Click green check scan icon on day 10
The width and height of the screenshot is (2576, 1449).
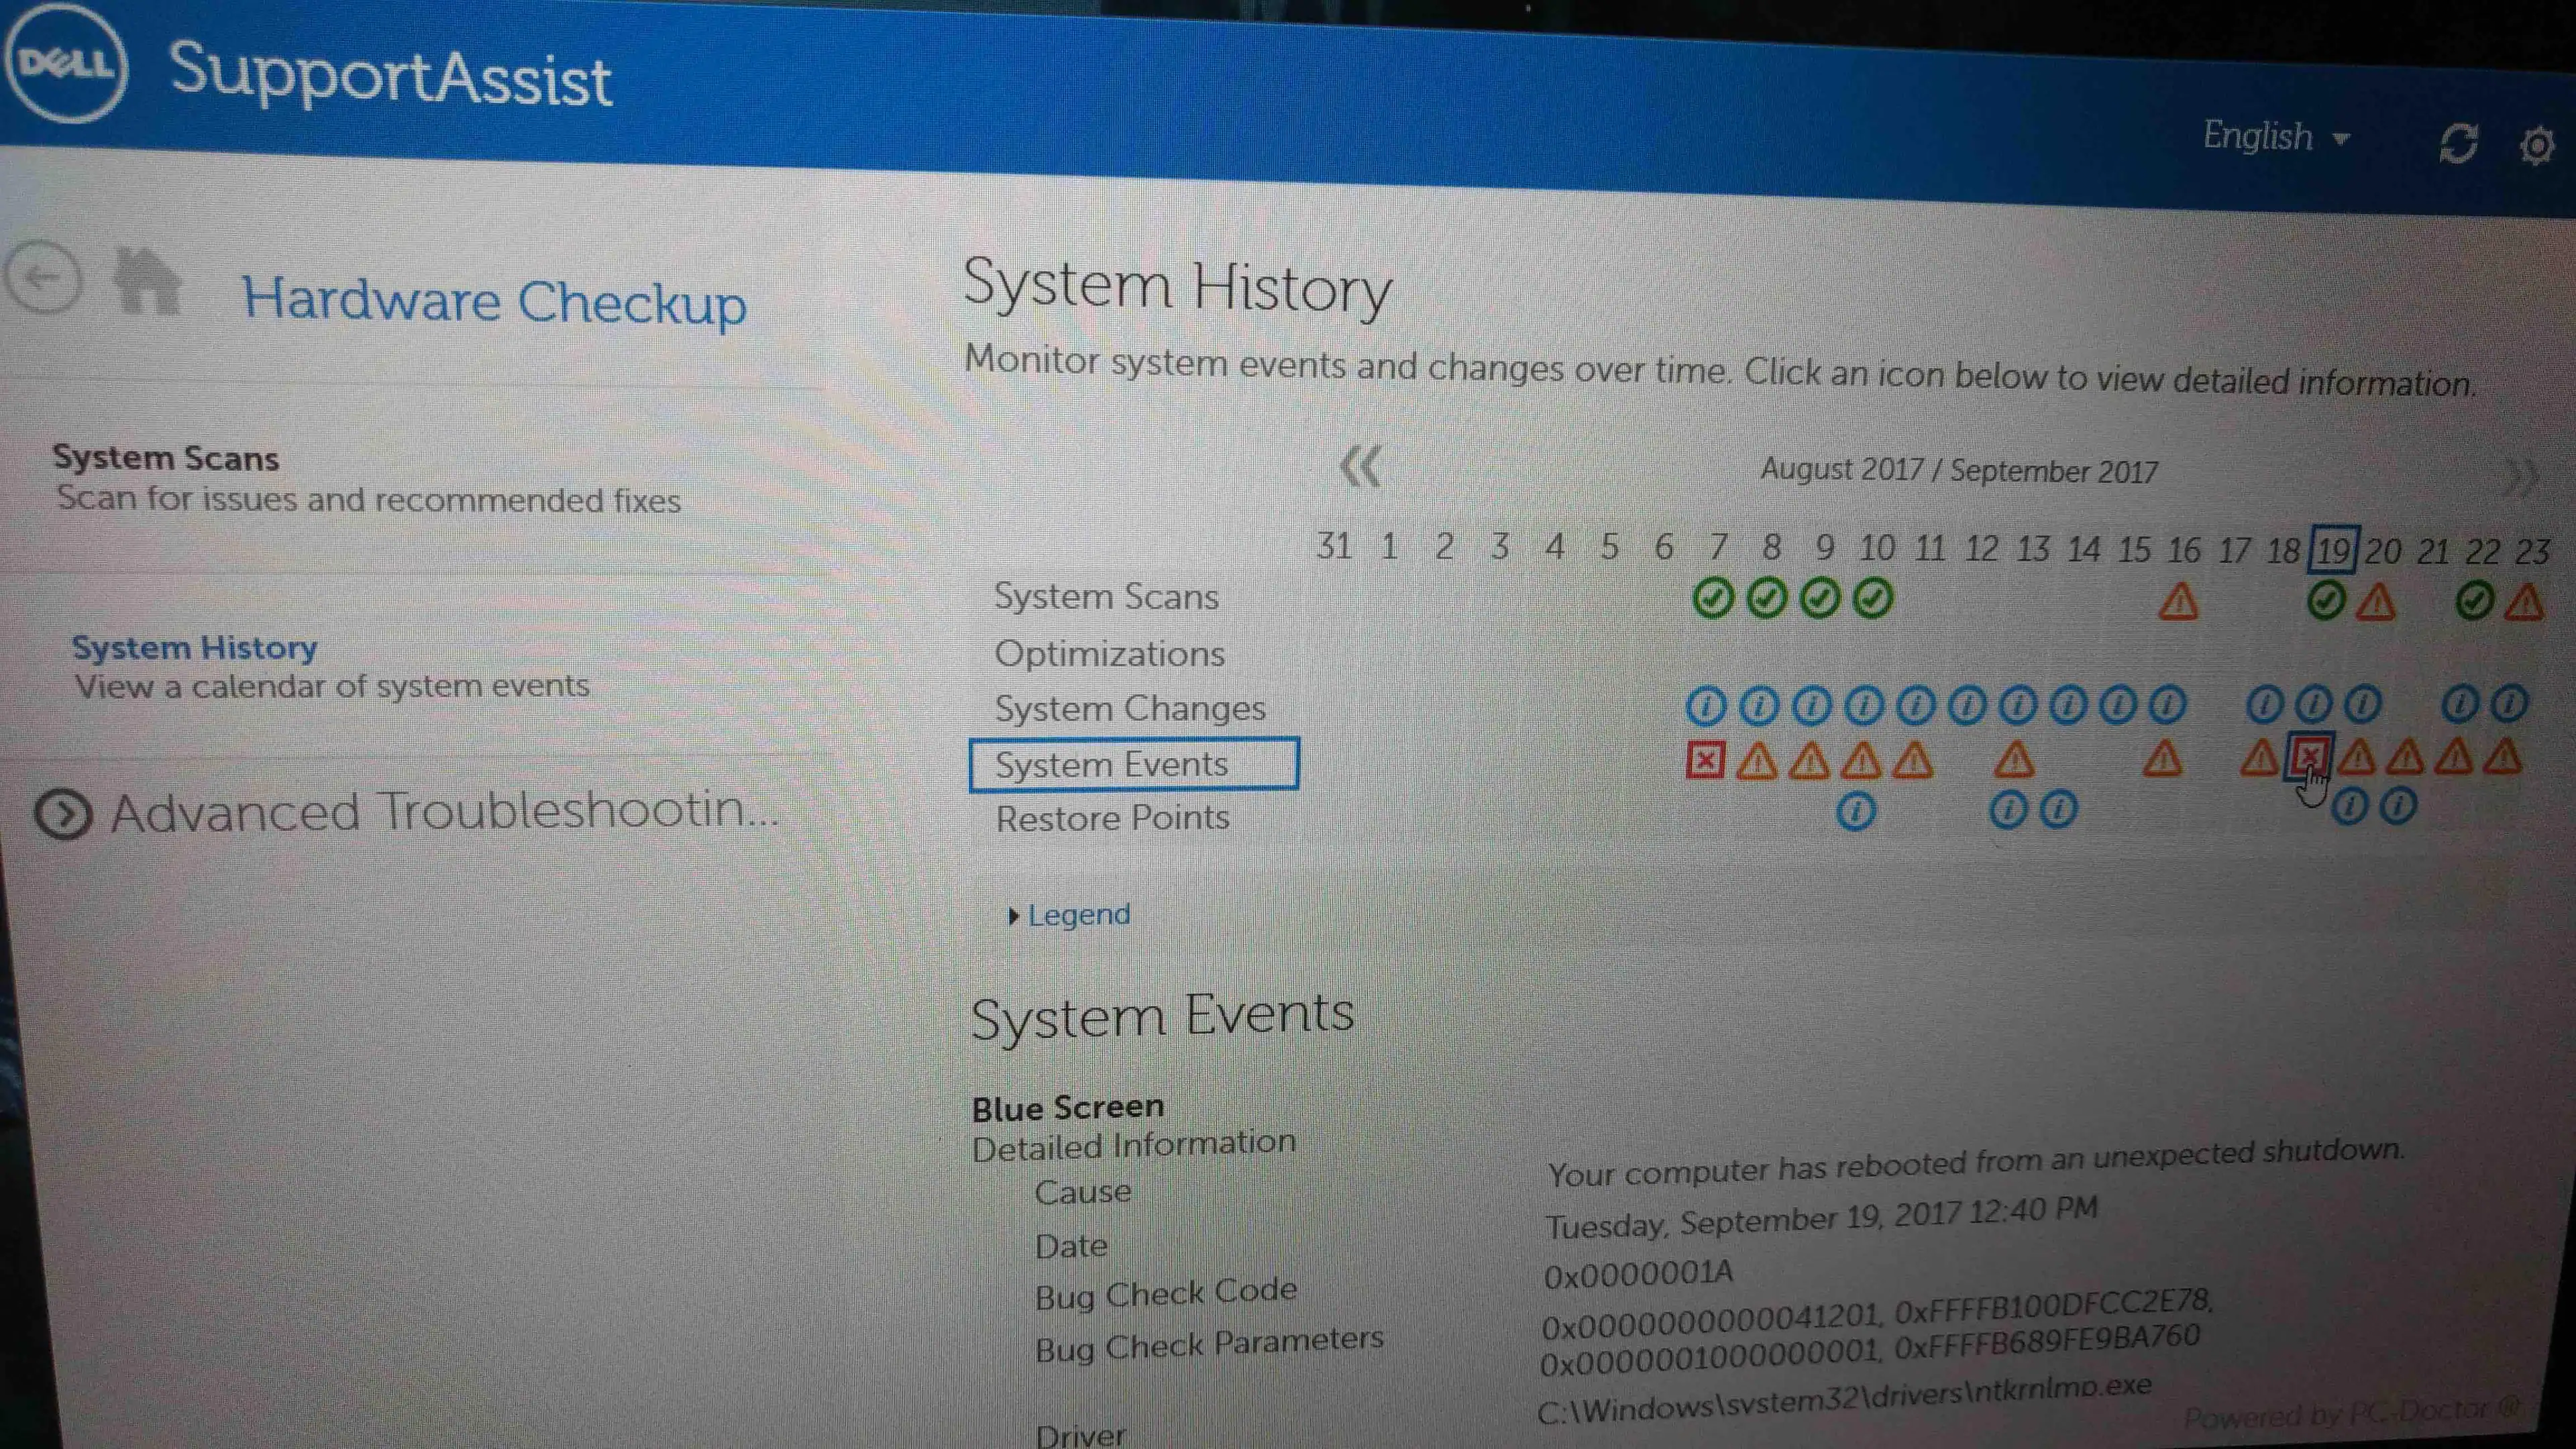click(1872, 599)
